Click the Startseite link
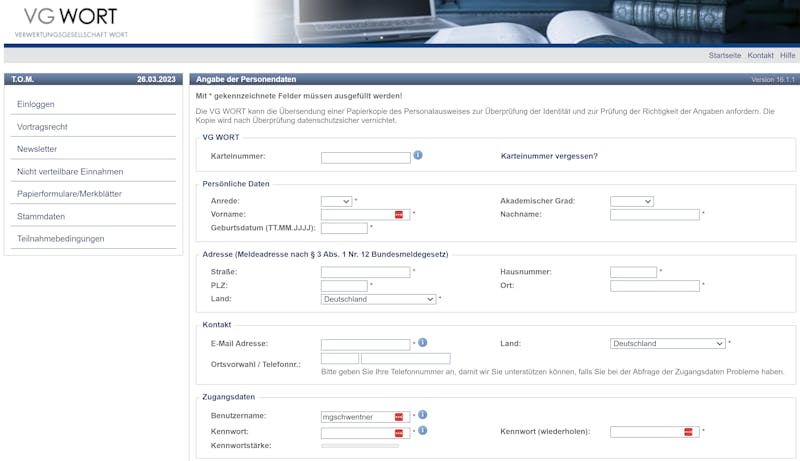The height and width of the screenshot is (461, 800). [x=724, y=55]
